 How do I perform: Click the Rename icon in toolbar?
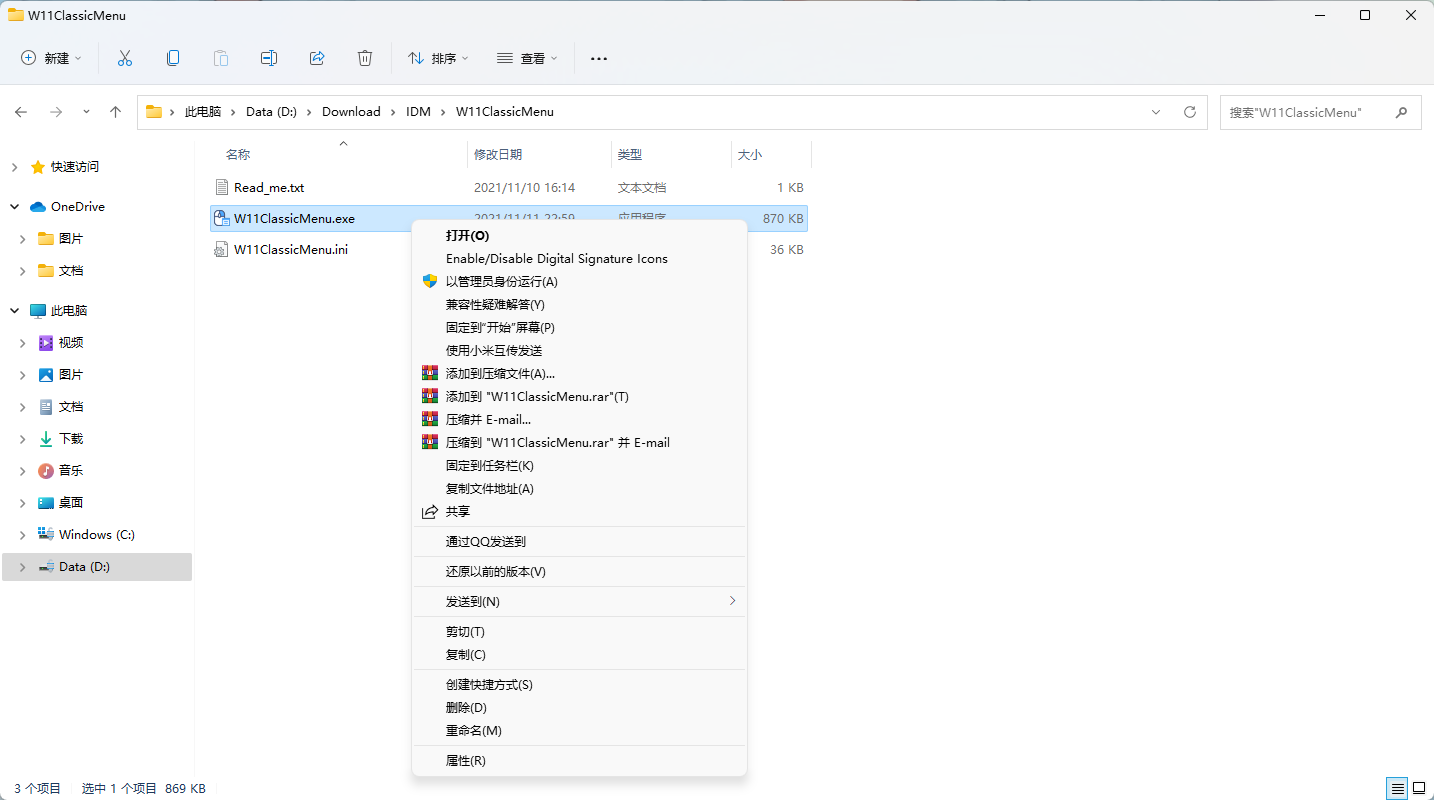pyautogui.click(x=269, y=58)
